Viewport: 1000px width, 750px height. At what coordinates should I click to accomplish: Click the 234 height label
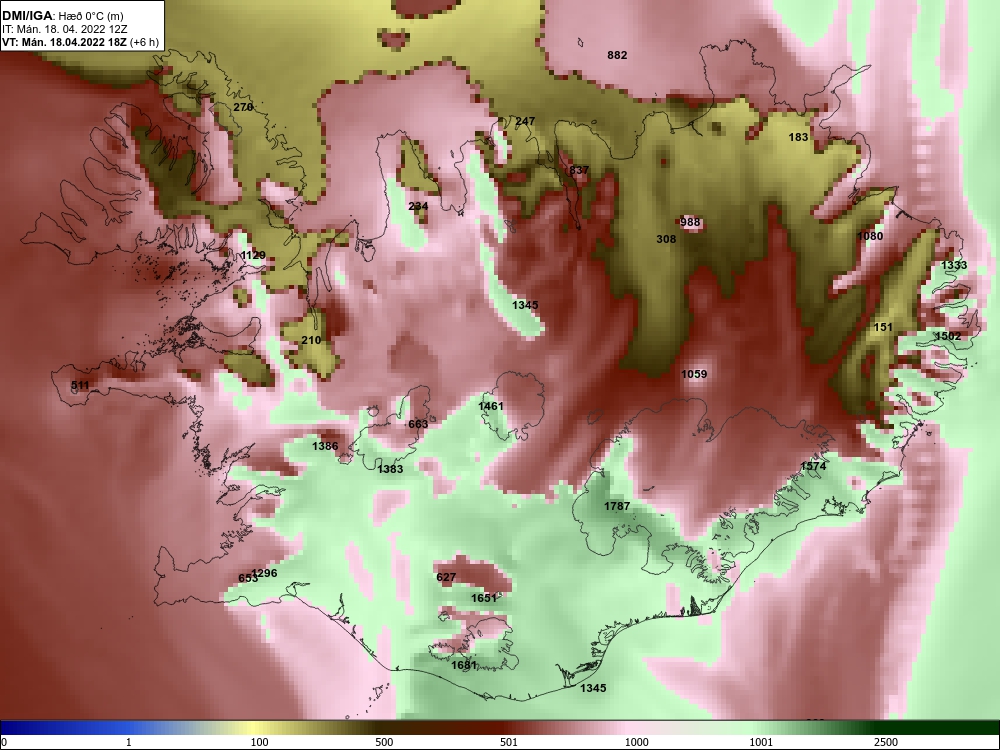(x=418, y=206)
